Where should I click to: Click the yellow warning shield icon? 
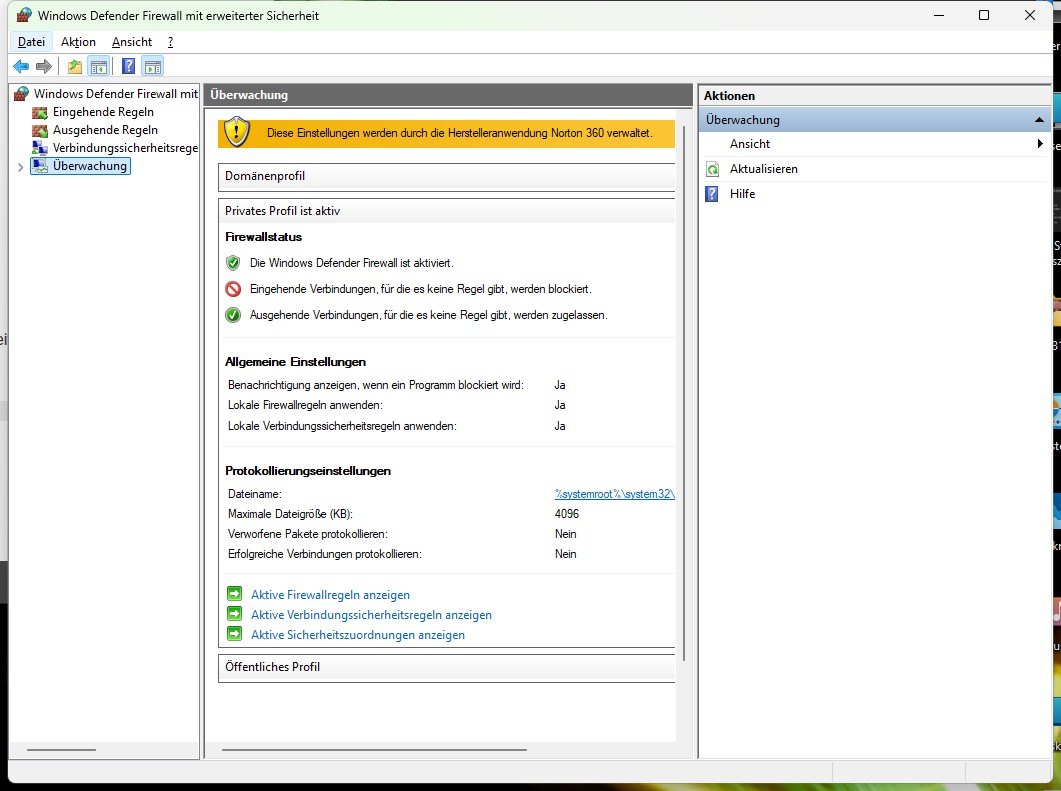[x=237, y=132]
